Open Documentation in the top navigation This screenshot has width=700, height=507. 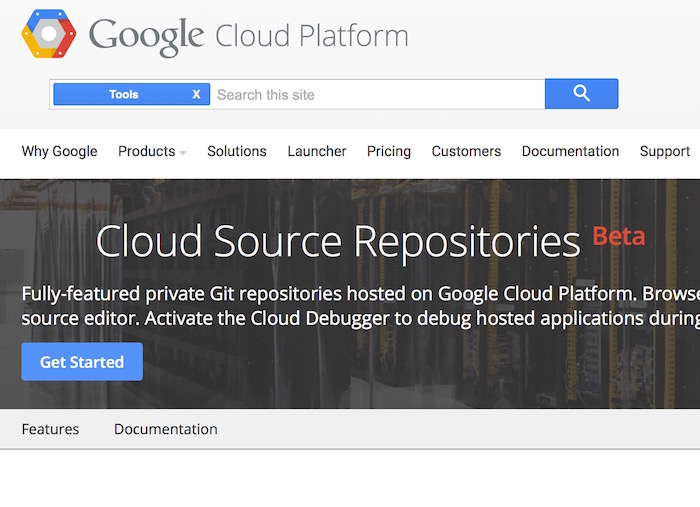(570, 151)
